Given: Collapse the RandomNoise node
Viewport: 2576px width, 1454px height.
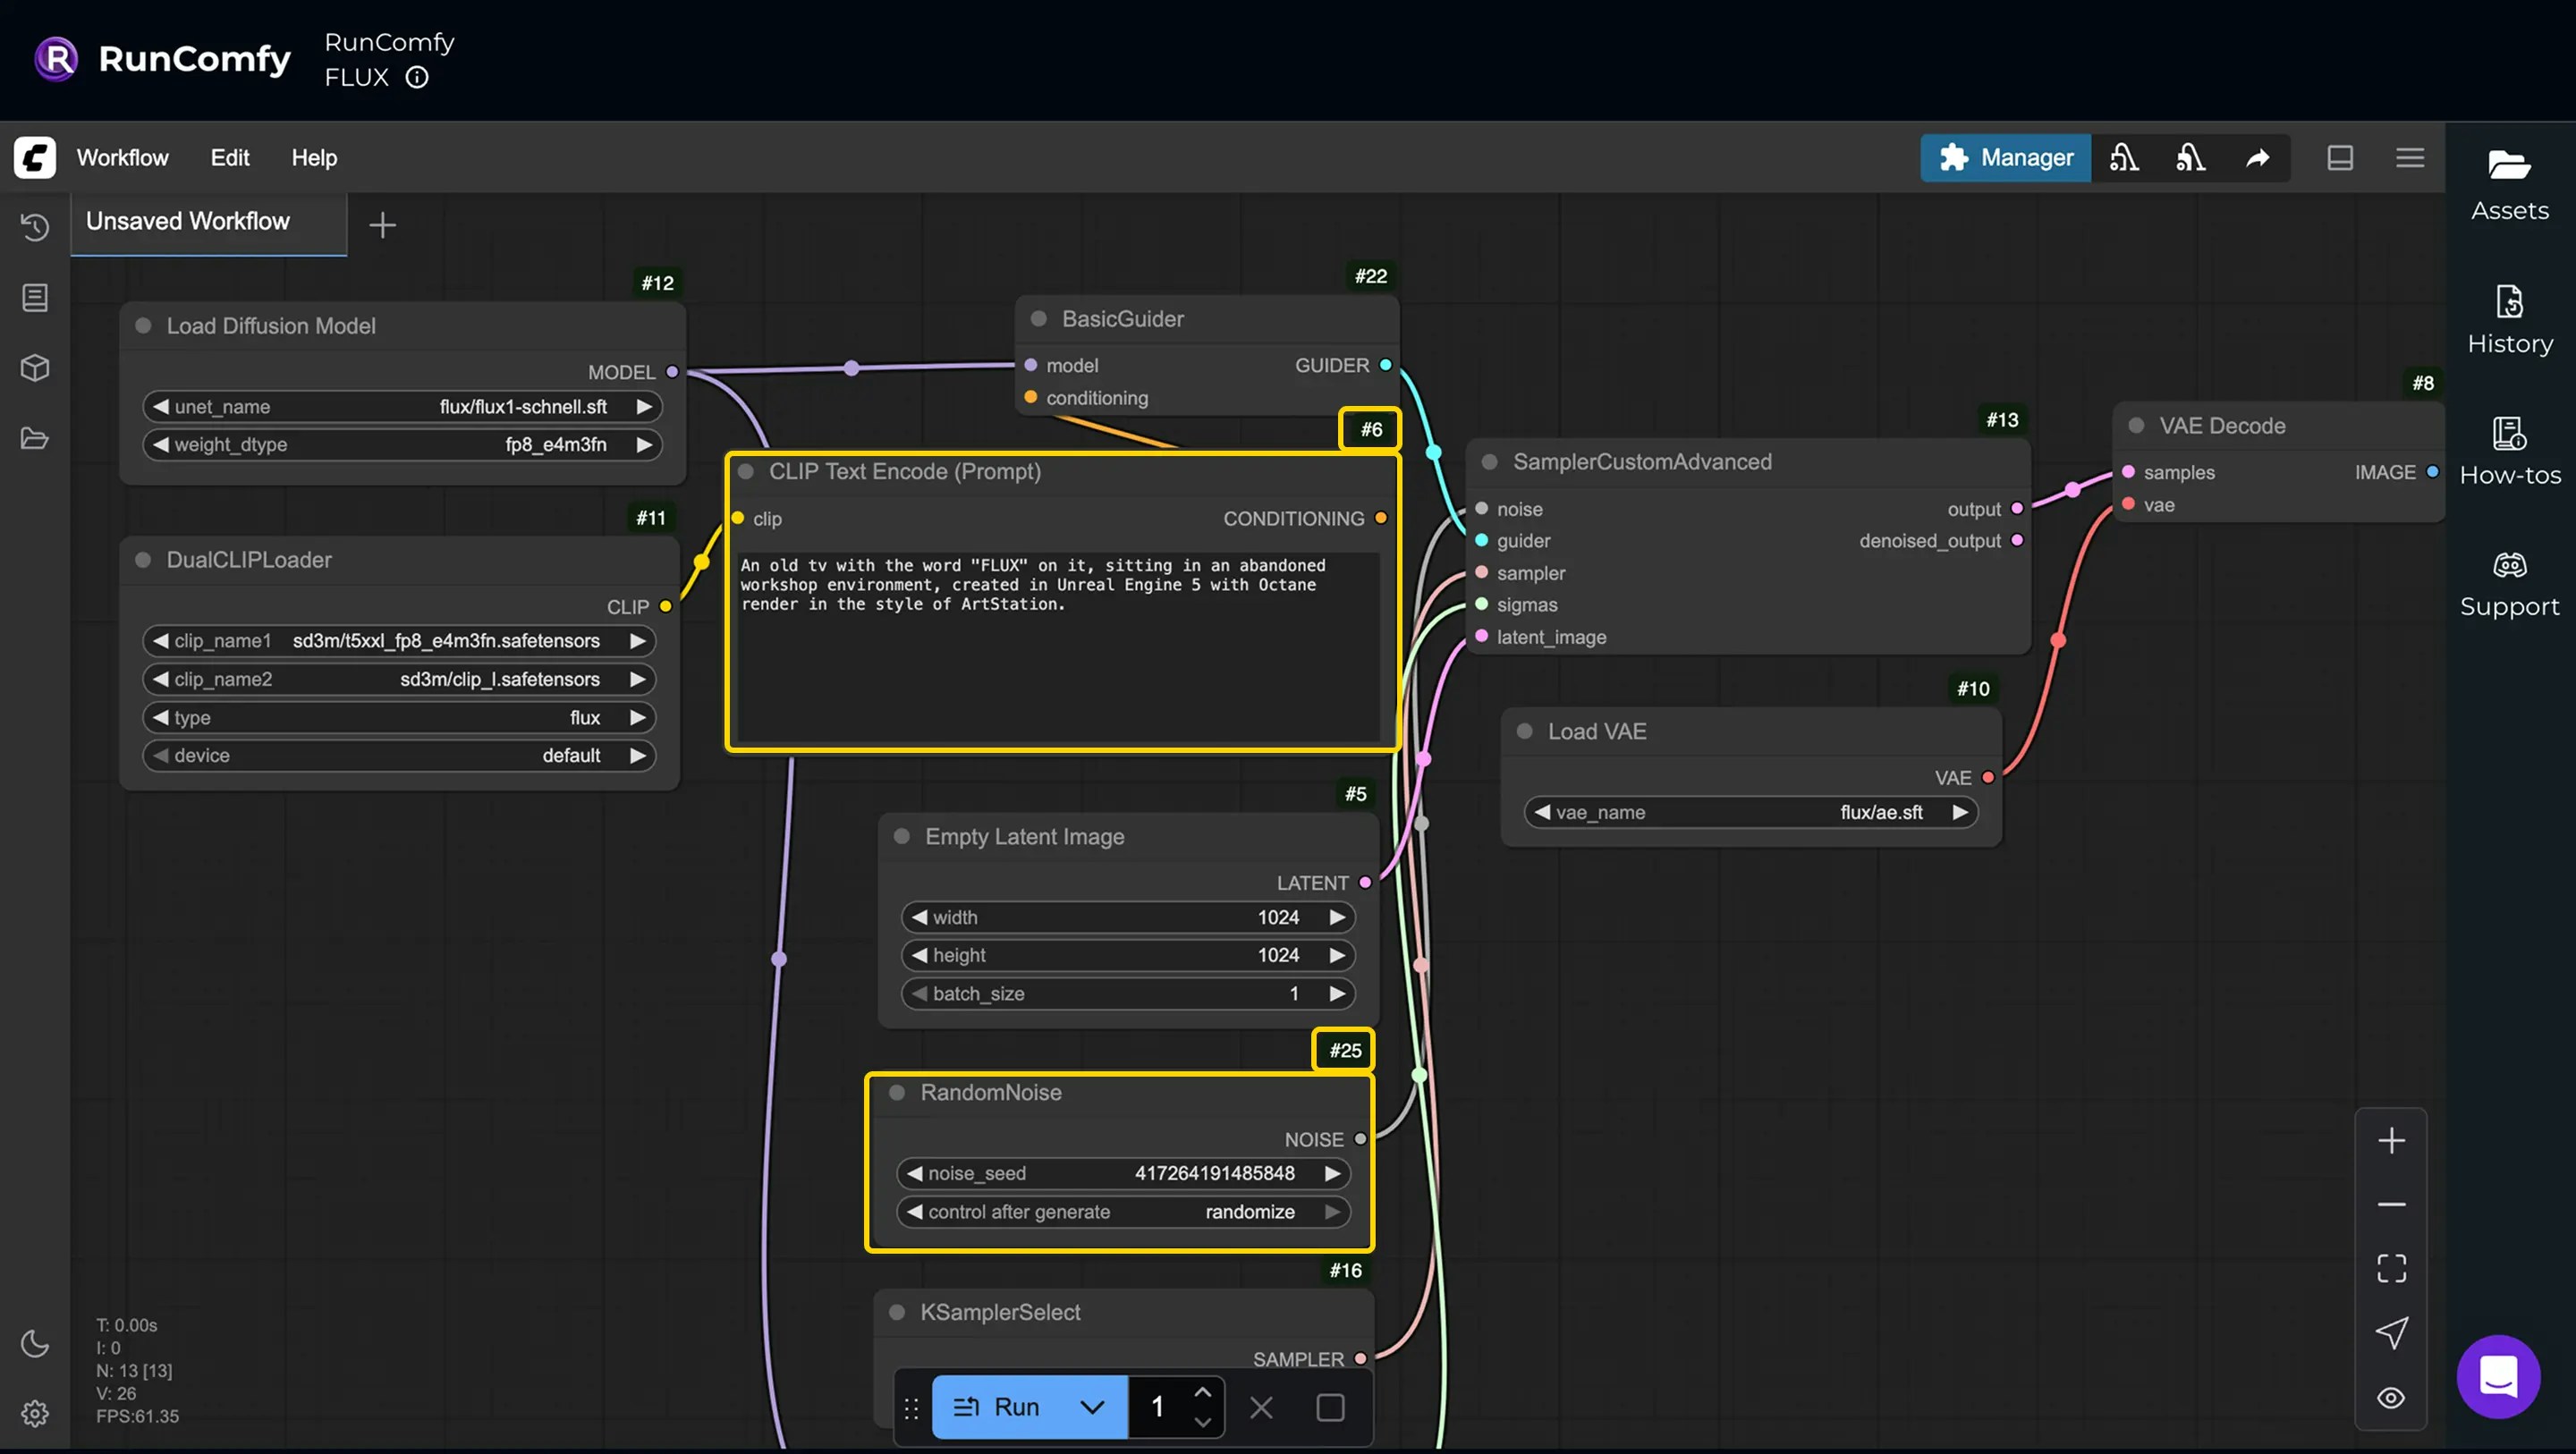Looking at the screenshot, I should pos(898,1092).
